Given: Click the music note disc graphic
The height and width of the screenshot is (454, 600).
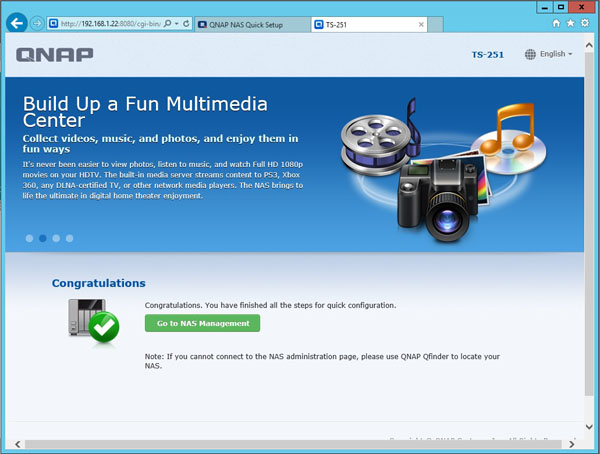Looking at the screenshot, I should pyautogui.click(x=509, y=140).
